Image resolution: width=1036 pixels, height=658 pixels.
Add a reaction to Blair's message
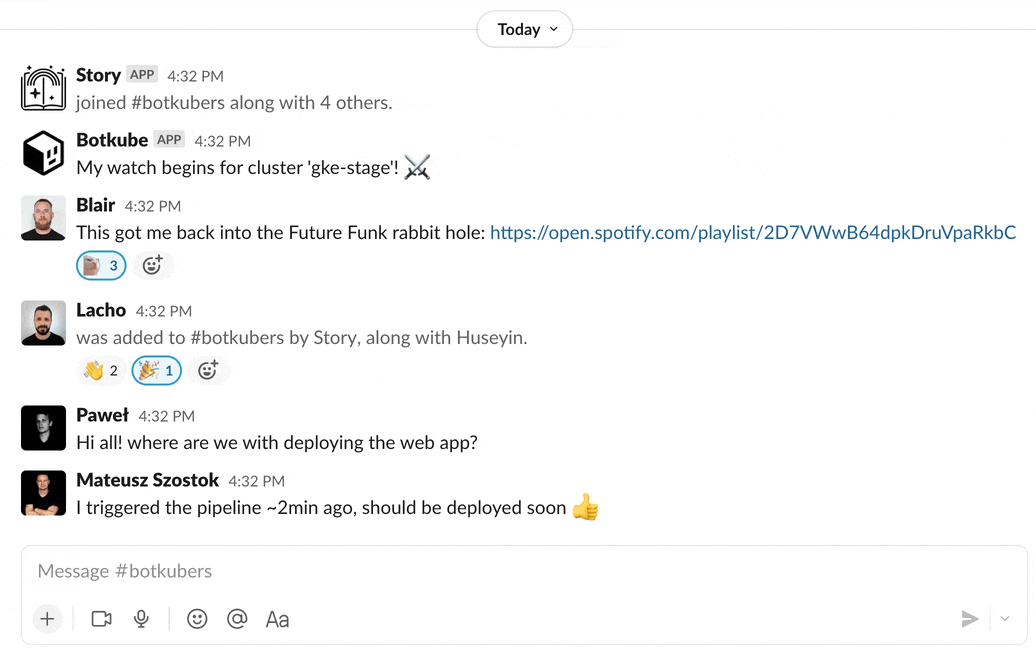coord(152,265)
